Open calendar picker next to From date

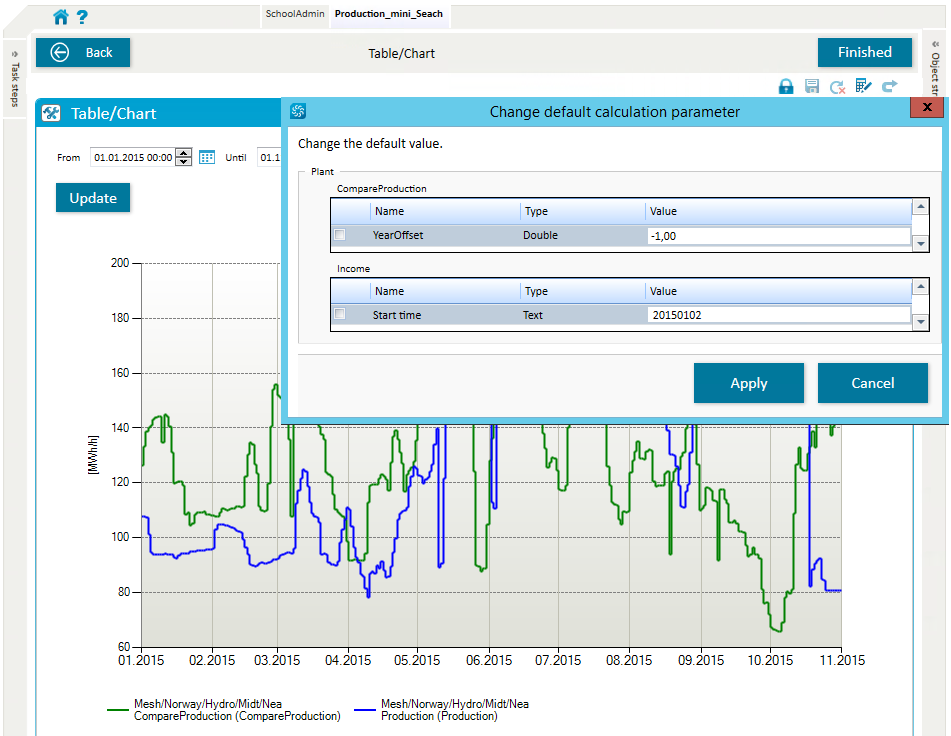coord(207,157)
